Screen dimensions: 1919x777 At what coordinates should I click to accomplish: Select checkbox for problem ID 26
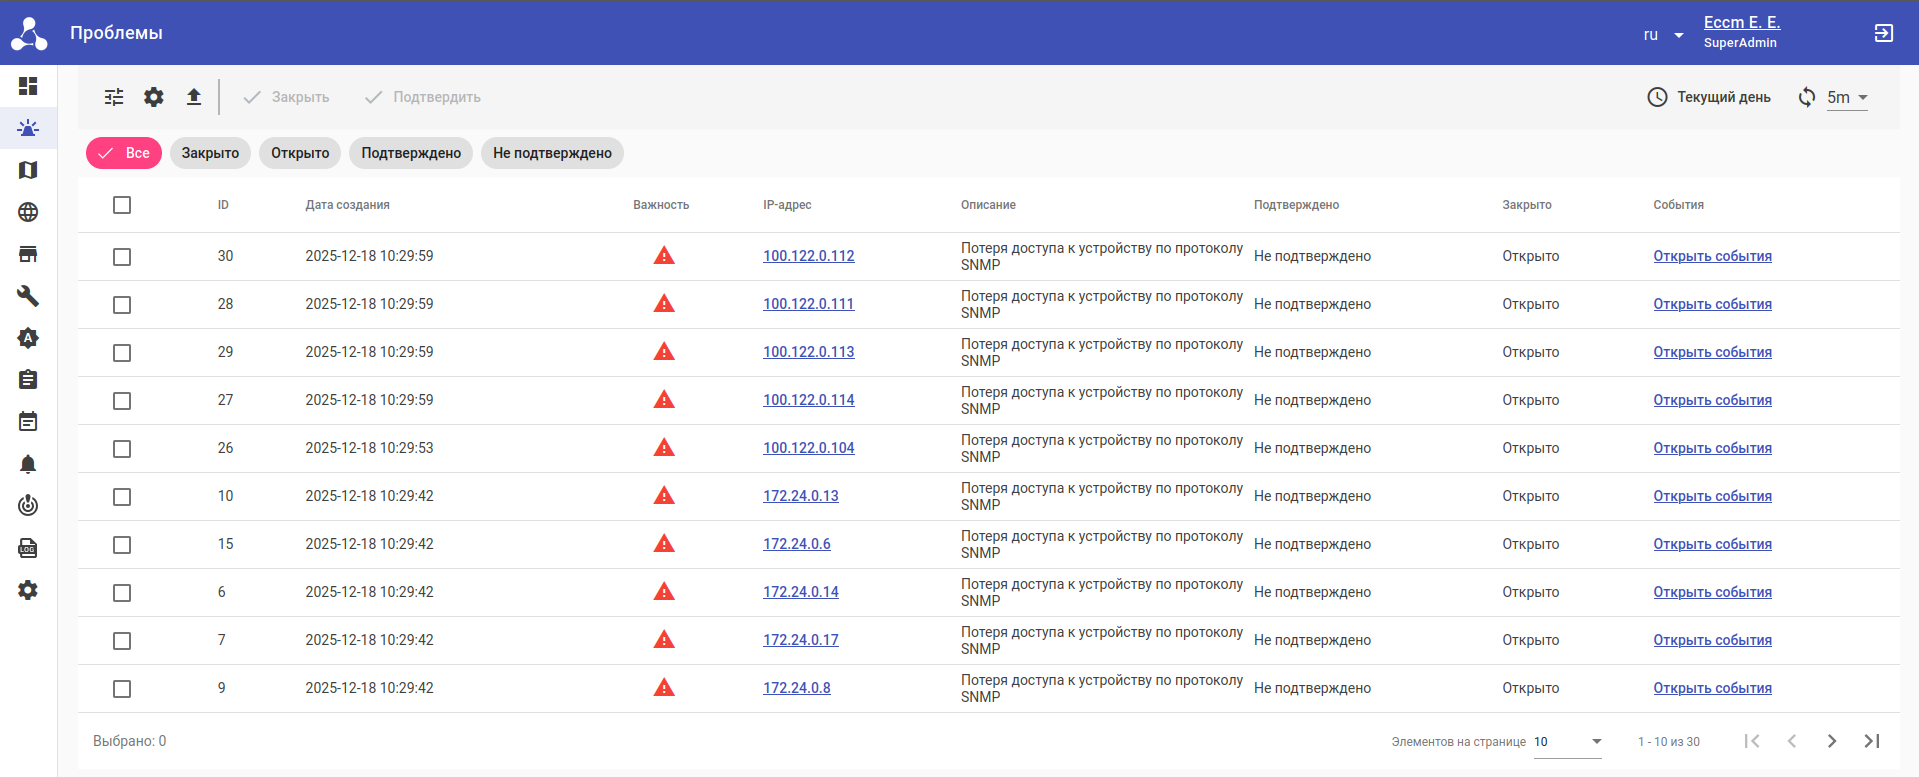click(x=122, y=449)
